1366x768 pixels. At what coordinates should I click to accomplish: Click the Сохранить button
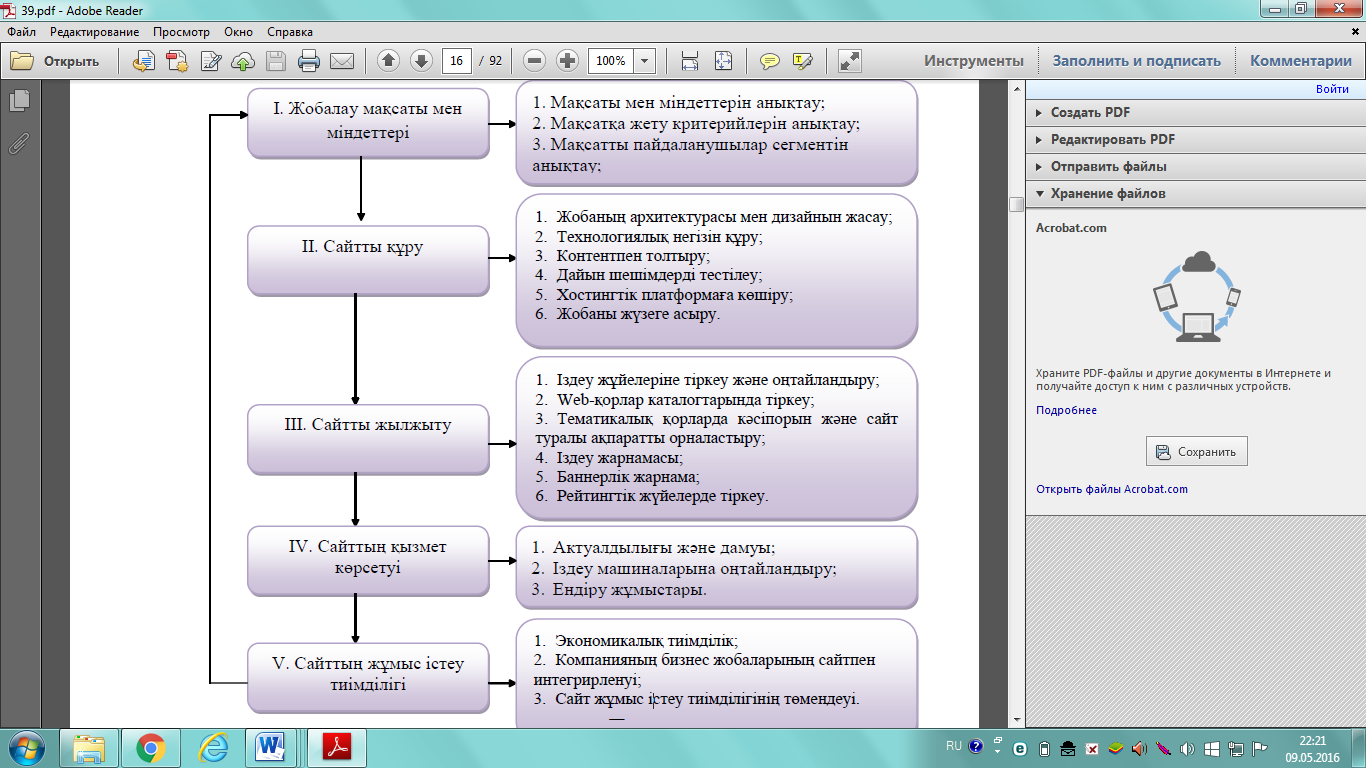click(x=1197, y=452)
